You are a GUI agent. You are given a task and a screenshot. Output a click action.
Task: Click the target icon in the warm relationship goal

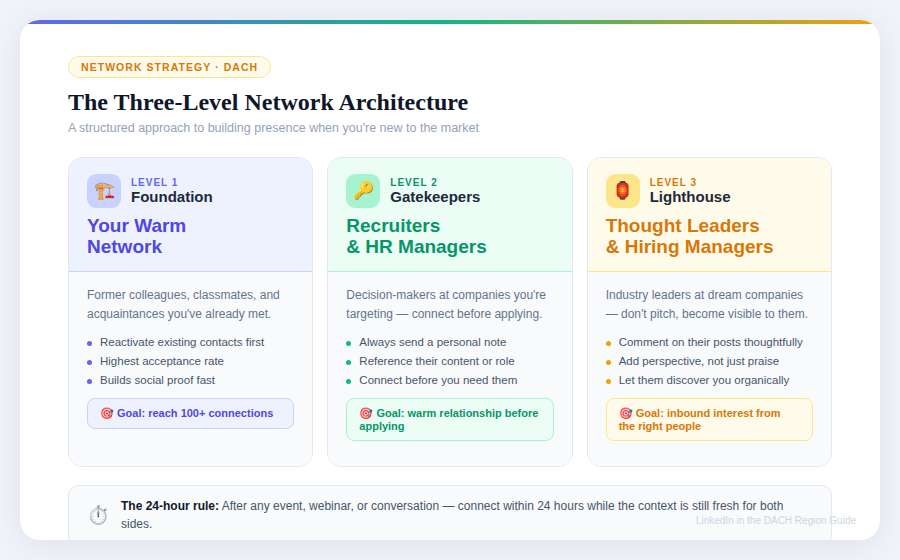(x=366, y=413)
